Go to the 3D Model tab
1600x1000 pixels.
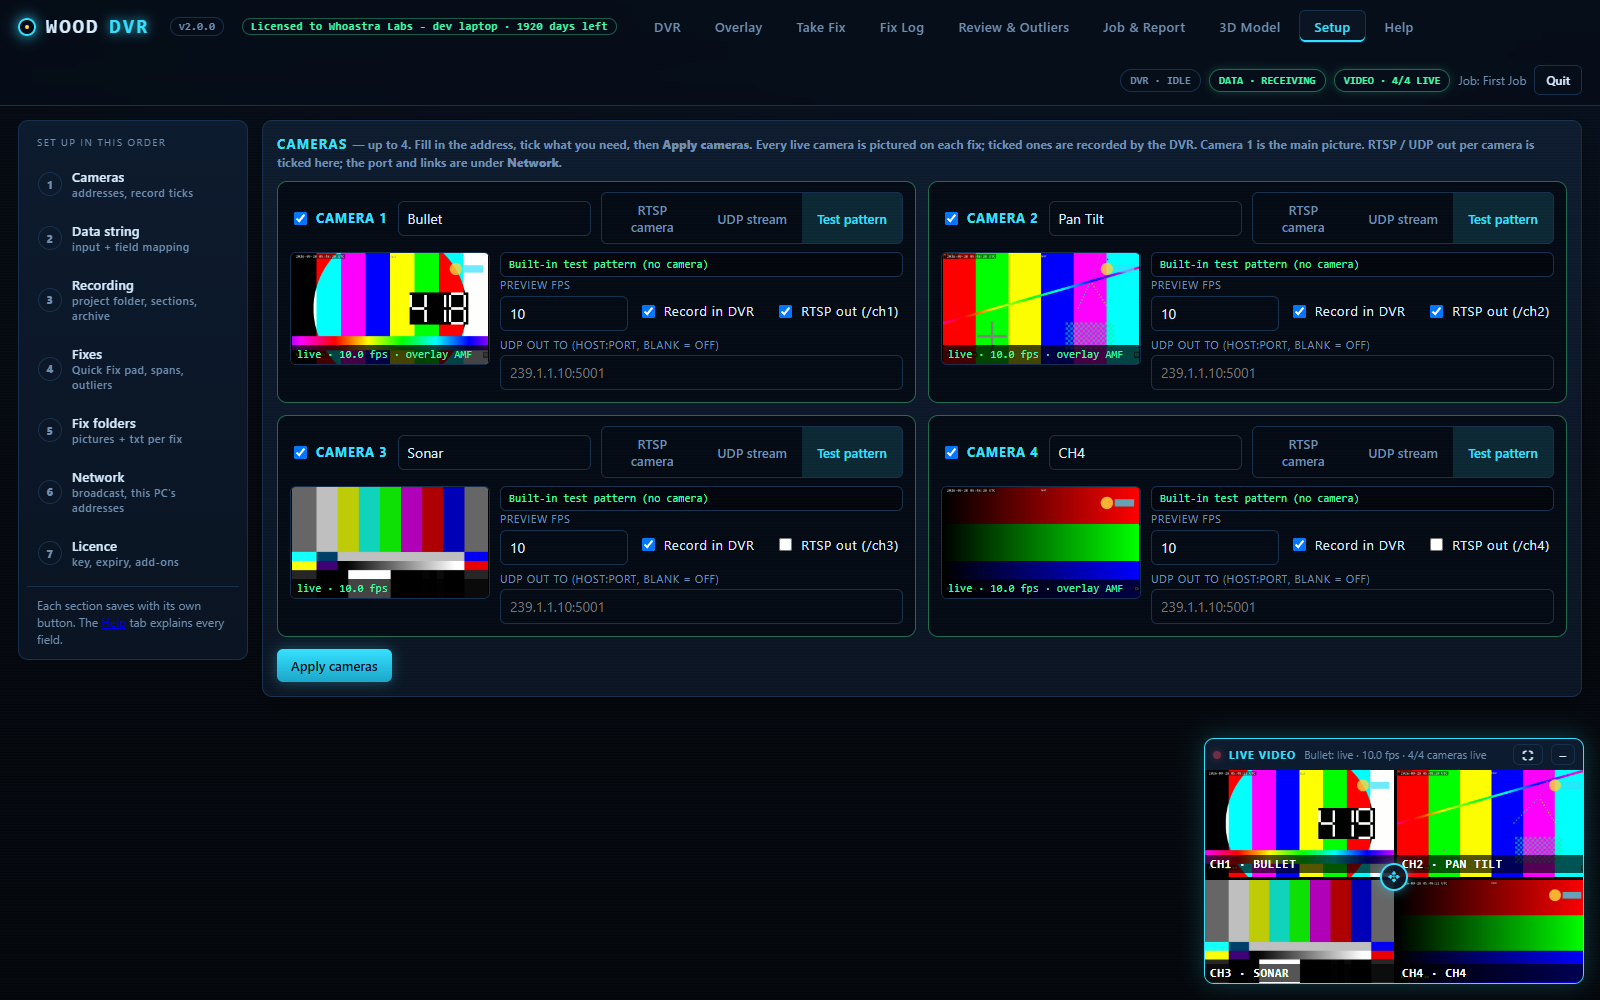tap(1249, 27)
